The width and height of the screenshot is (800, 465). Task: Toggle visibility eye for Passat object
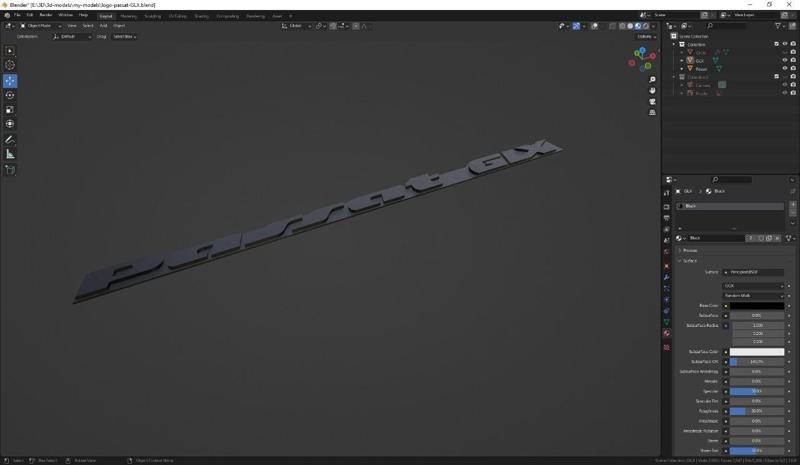pos(785,68)
